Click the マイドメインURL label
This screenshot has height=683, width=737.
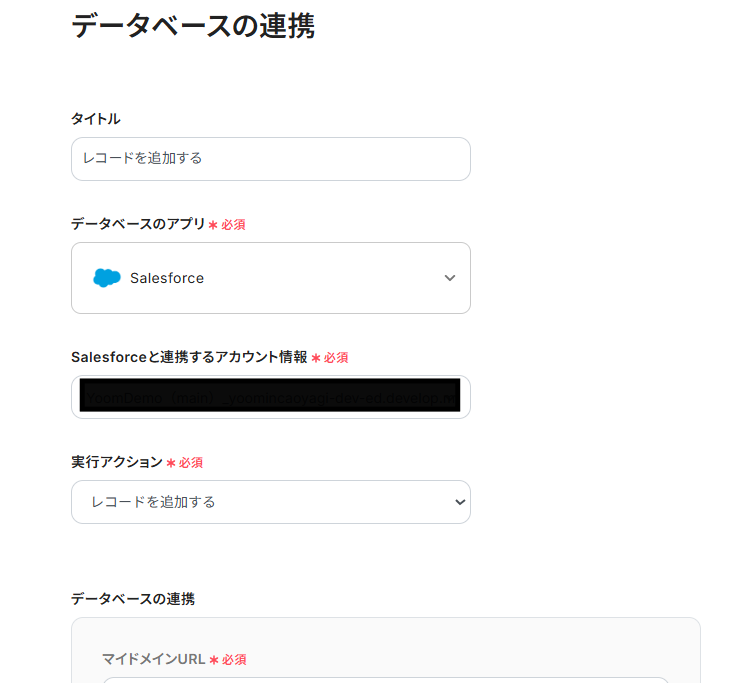(x=153, y=659)
